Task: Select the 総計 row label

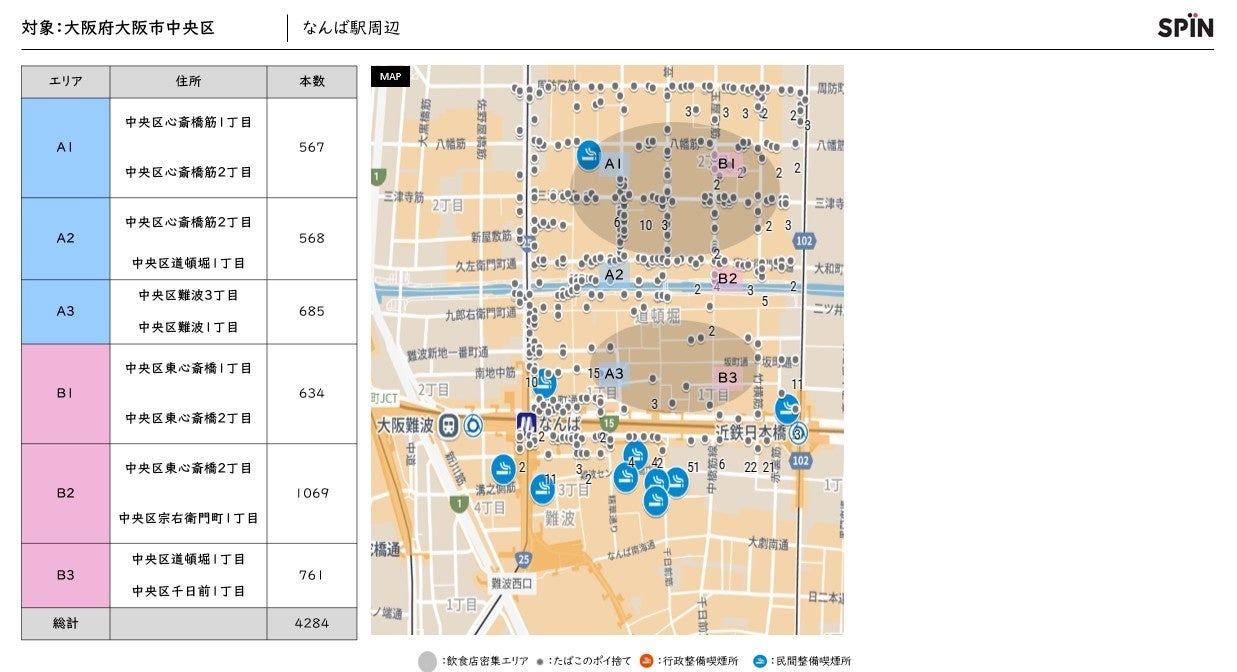Action: pos(66,622)
